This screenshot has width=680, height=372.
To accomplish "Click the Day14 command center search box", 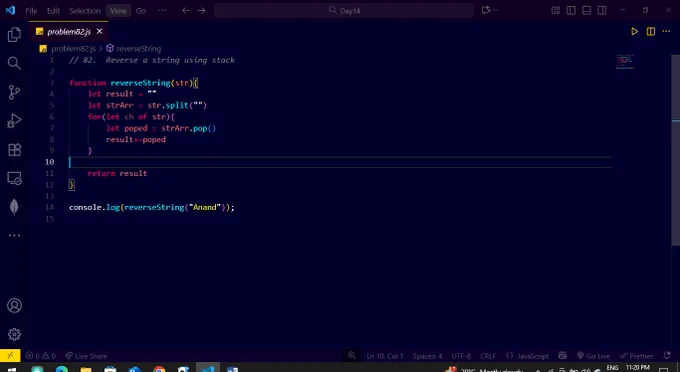I will [x=343, y=10].
